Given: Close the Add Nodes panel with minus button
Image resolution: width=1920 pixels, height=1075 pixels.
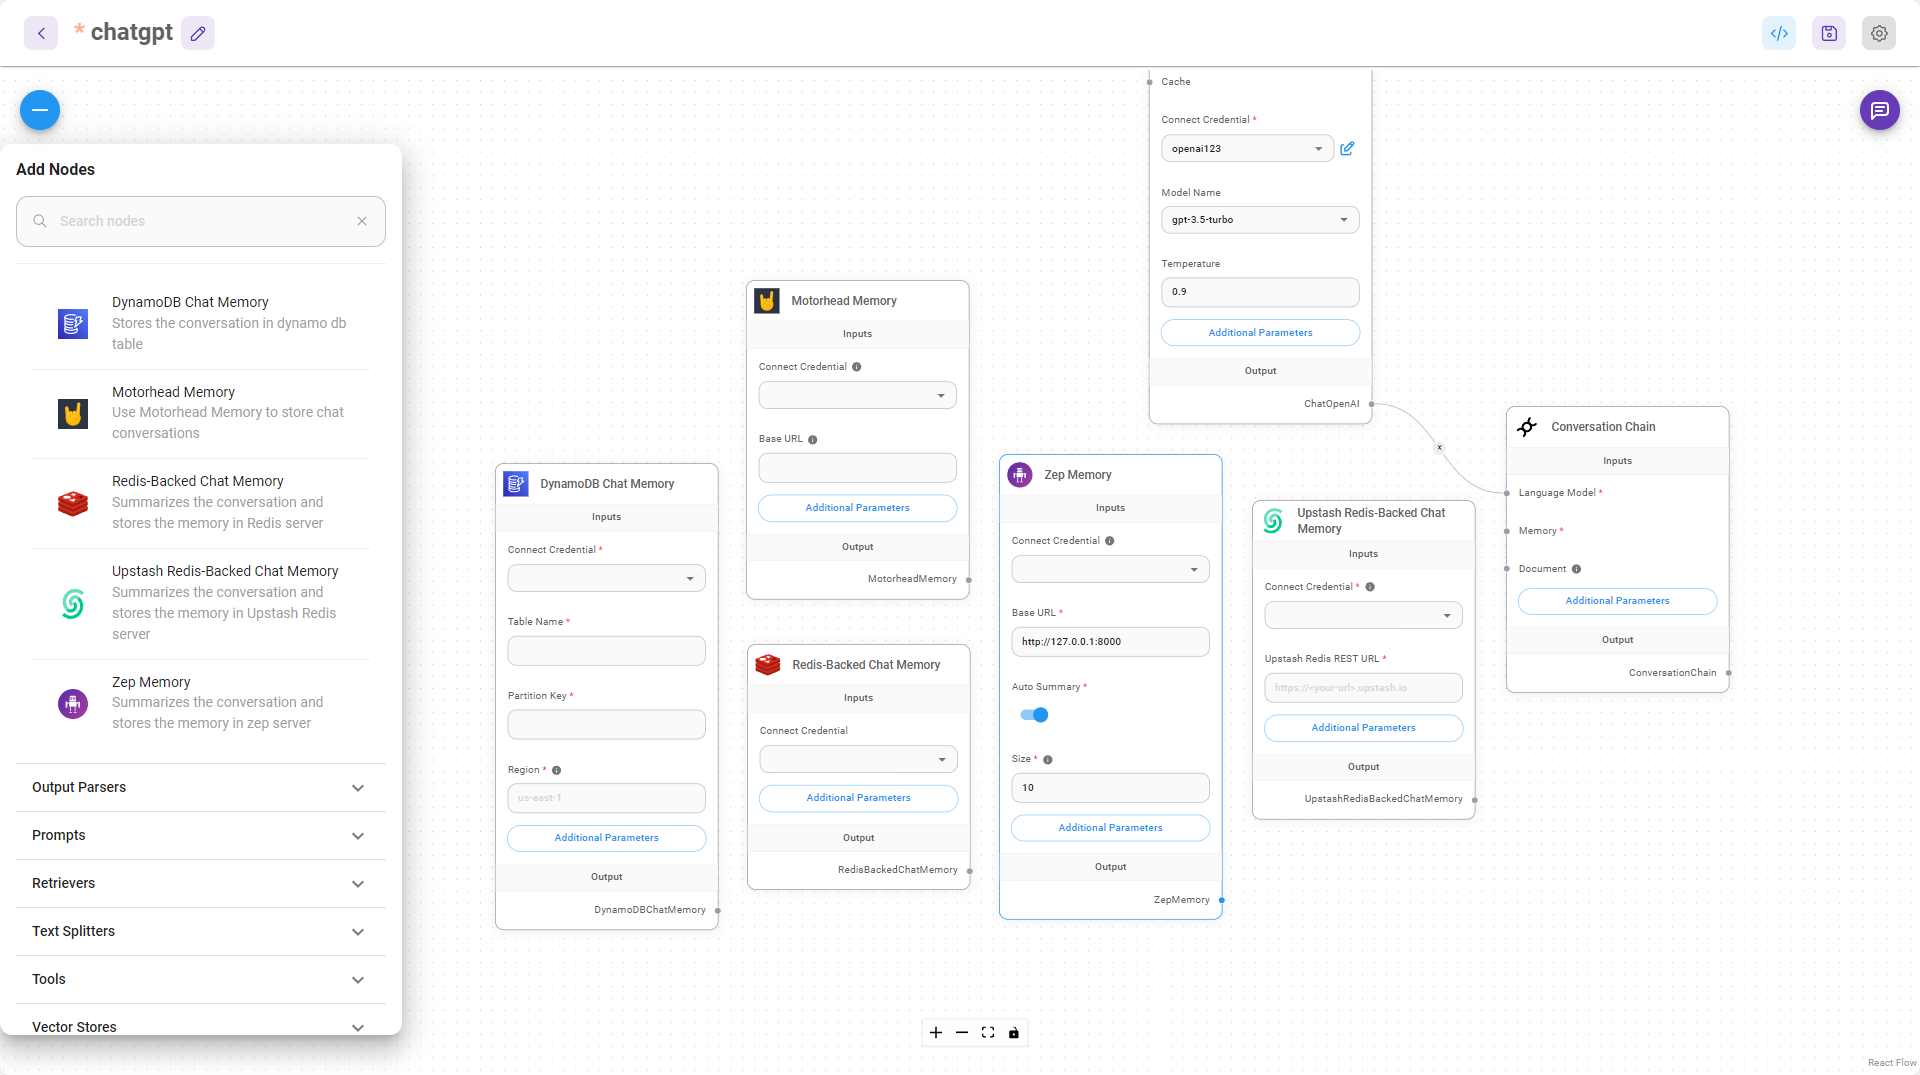Looking at the screenshot, I should pyautogui.click(x=40, y=110).
